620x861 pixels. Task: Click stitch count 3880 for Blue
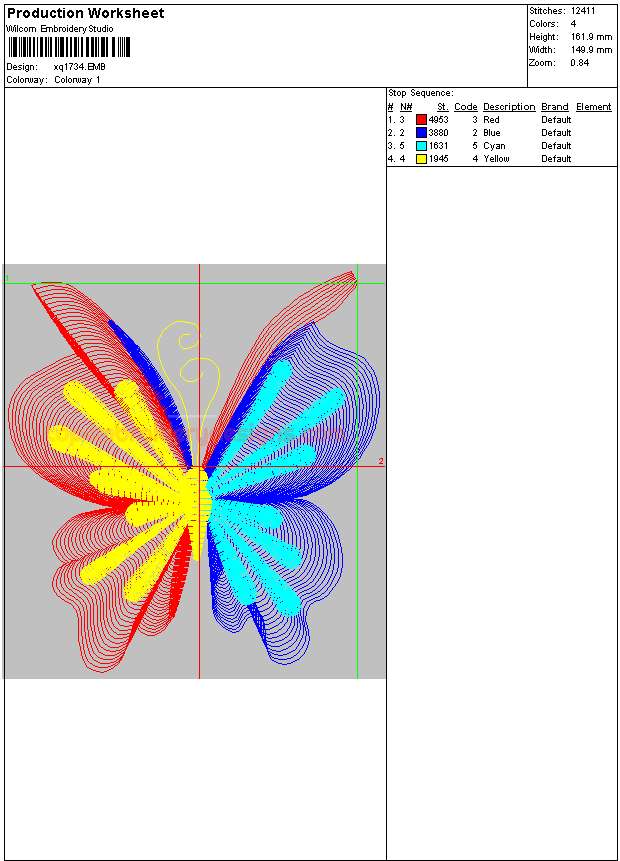point(438,133)
